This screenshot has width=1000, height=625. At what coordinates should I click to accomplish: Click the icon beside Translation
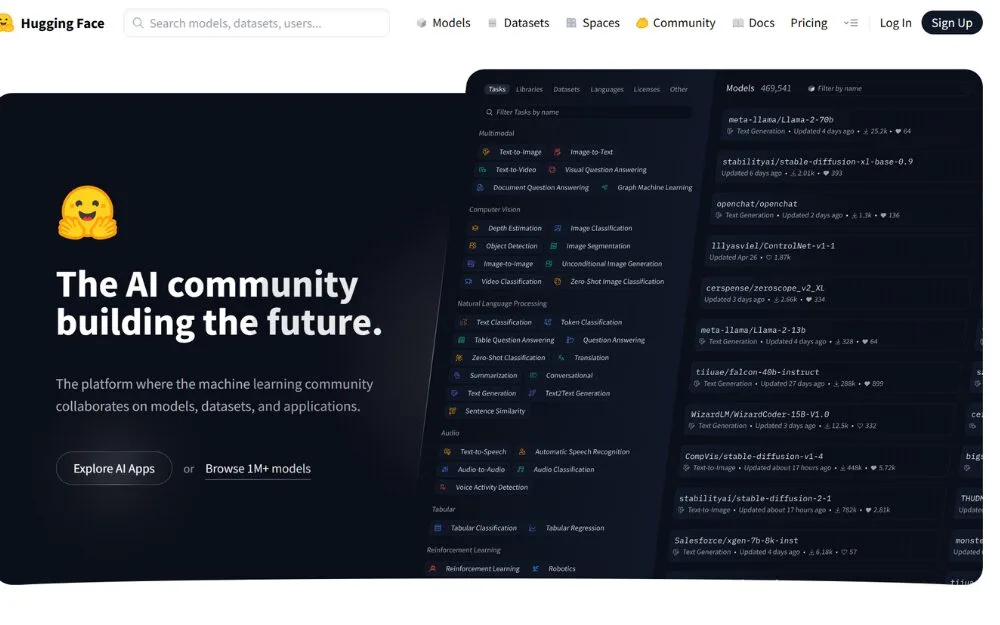(561, 358)
